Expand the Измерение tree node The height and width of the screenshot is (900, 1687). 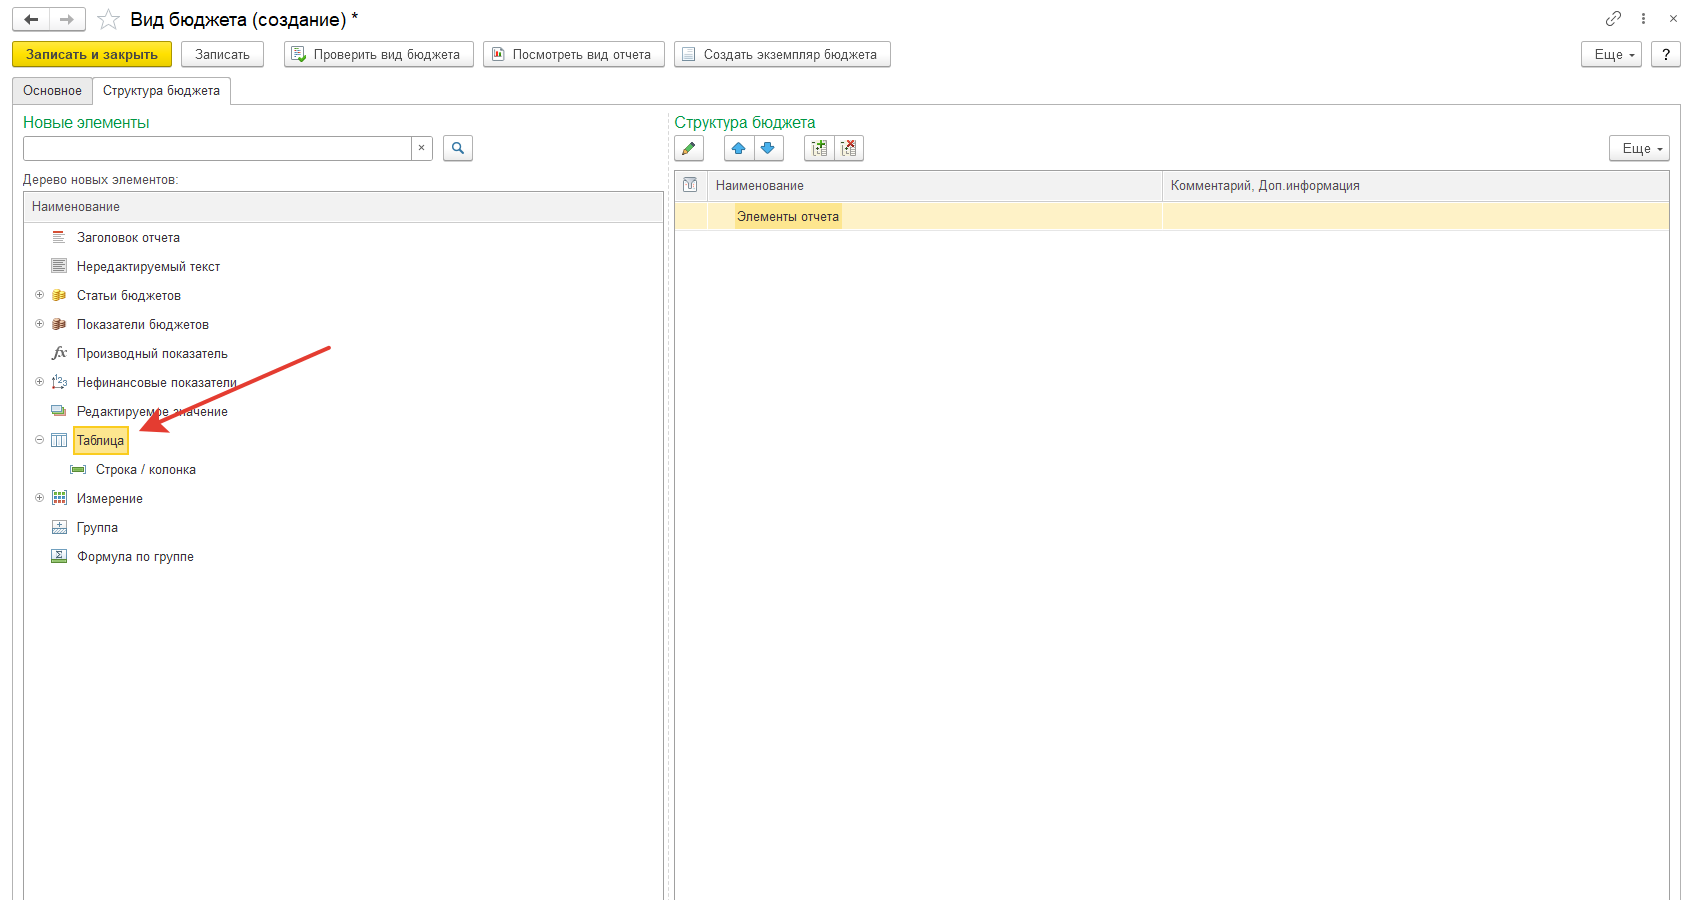click(40, 498)
